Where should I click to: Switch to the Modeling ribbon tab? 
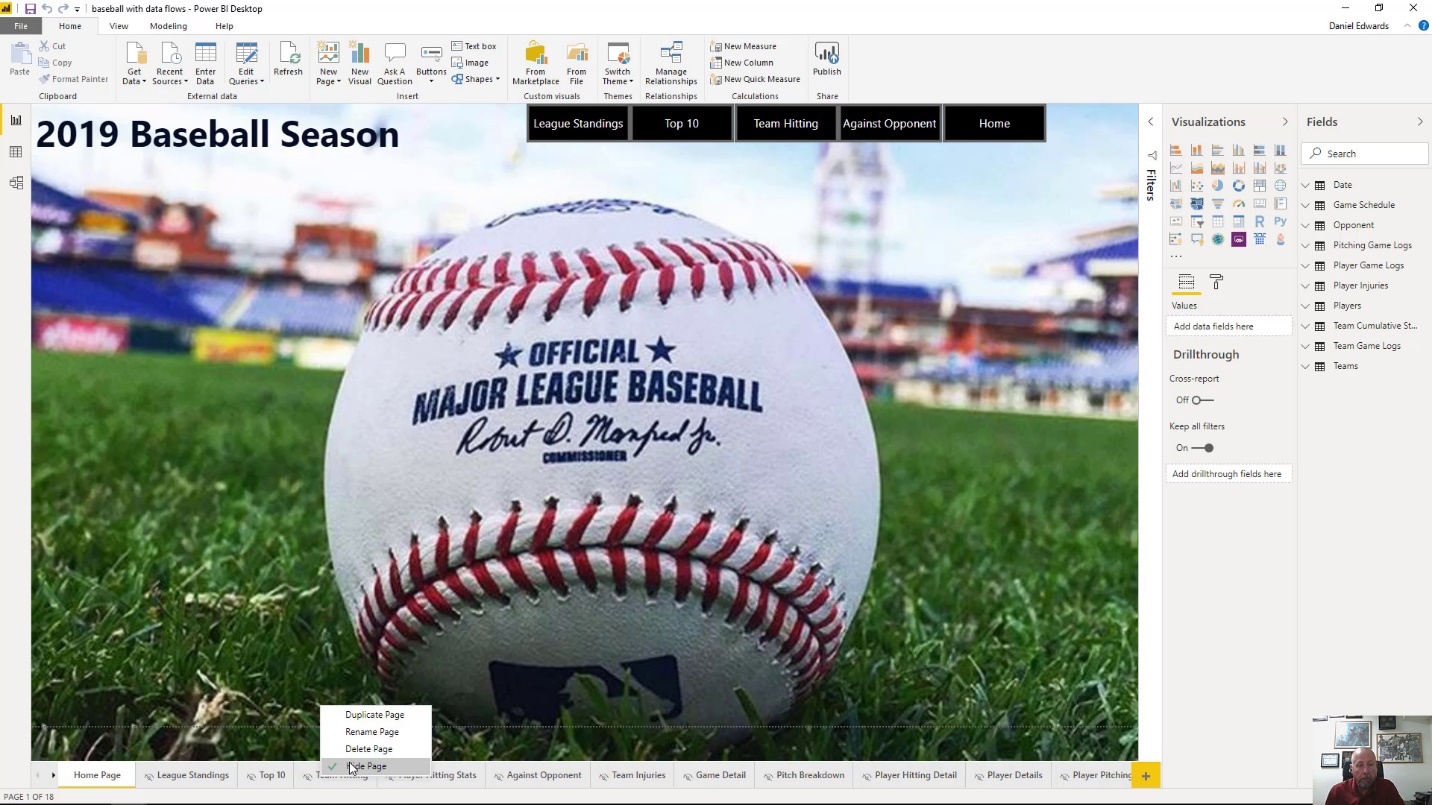pos(168,26)
